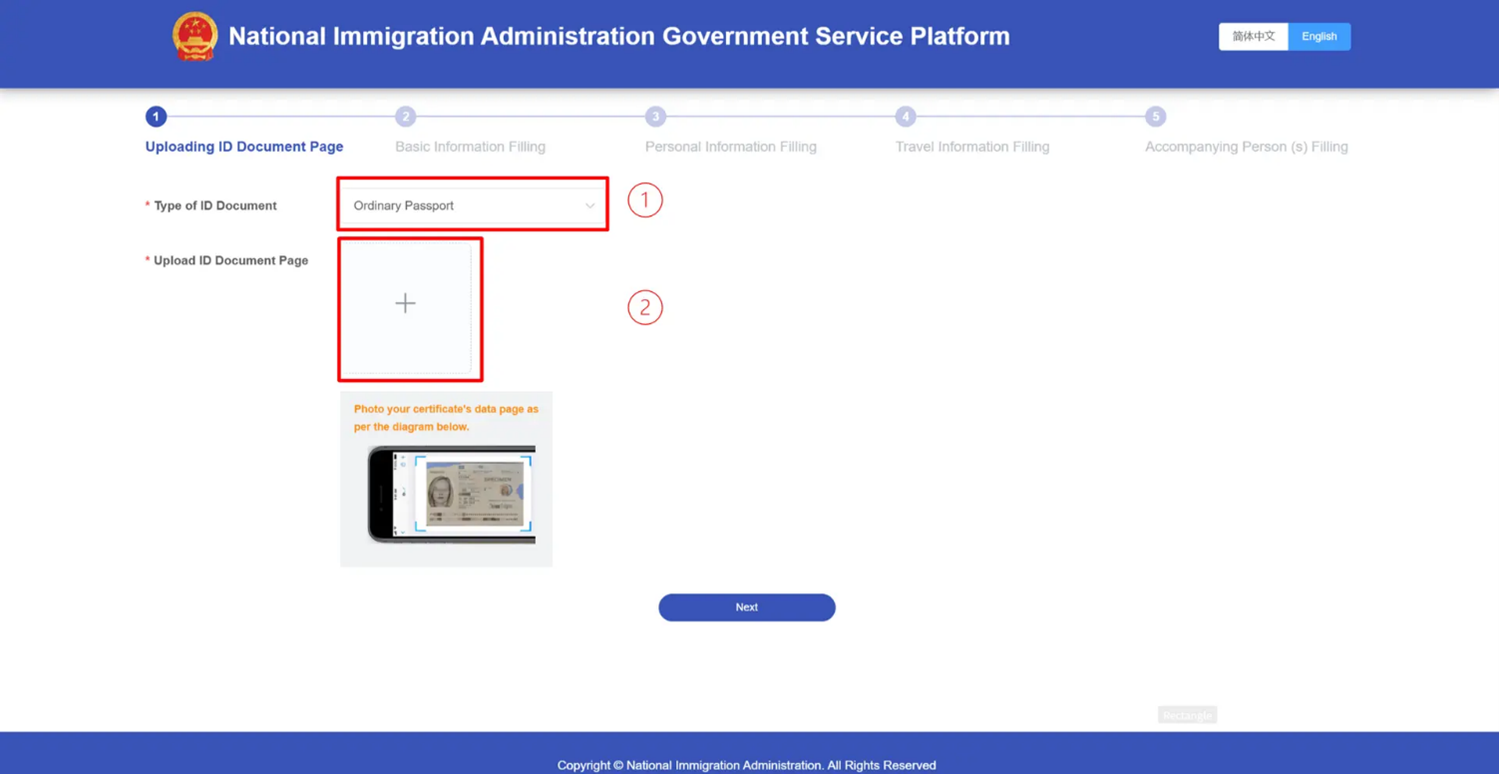The image size is (1499, 774).
Task: Switch language to 简体中文
Action: point(1253,37)
